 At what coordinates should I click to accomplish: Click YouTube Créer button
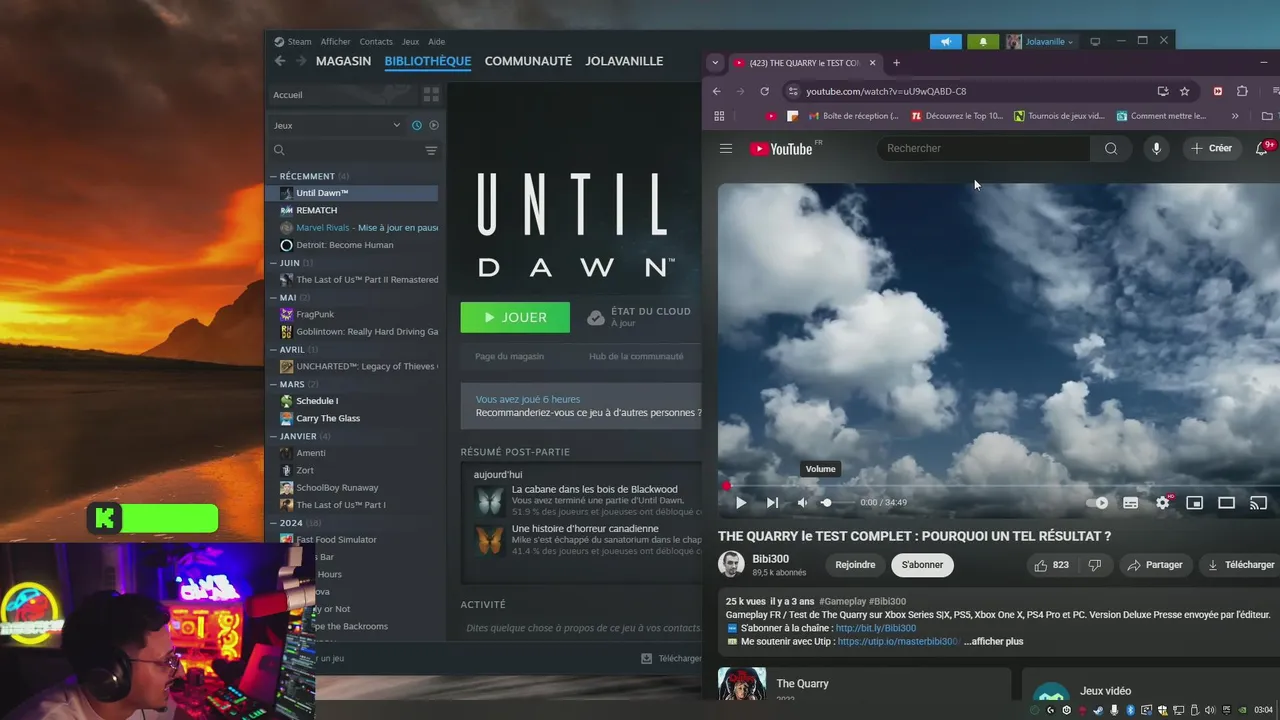pos(1211,148)
